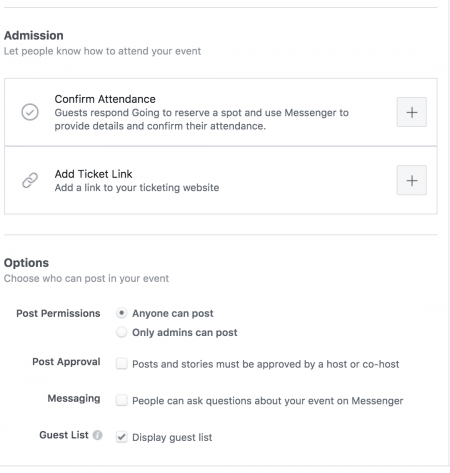The image size is (450, 473).
Task: Click the Add Ticket Link title text
Action: pyautogui.click(x=93, y=174)
